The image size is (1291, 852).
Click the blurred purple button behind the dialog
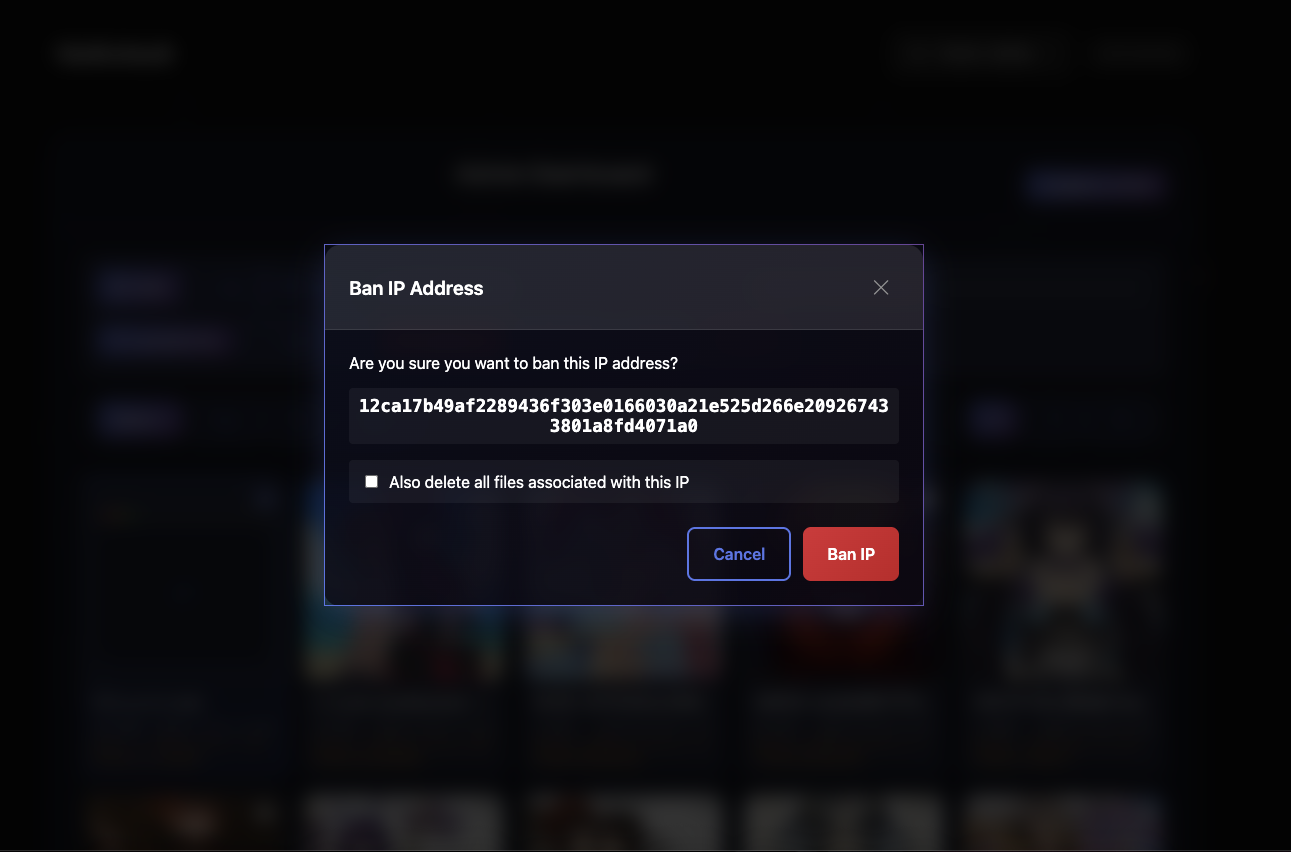click(x=1097, y=185)
